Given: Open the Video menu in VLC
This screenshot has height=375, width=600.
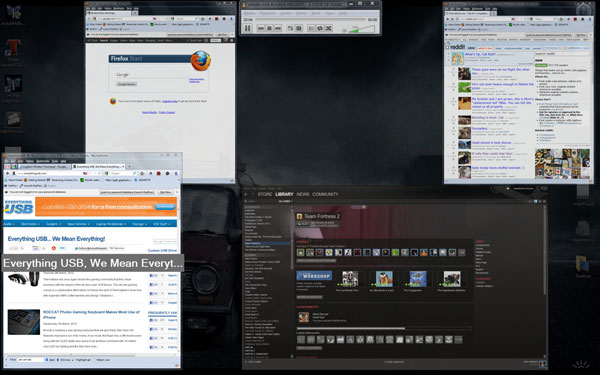Looking at the screenshot, I should (302, 13).
